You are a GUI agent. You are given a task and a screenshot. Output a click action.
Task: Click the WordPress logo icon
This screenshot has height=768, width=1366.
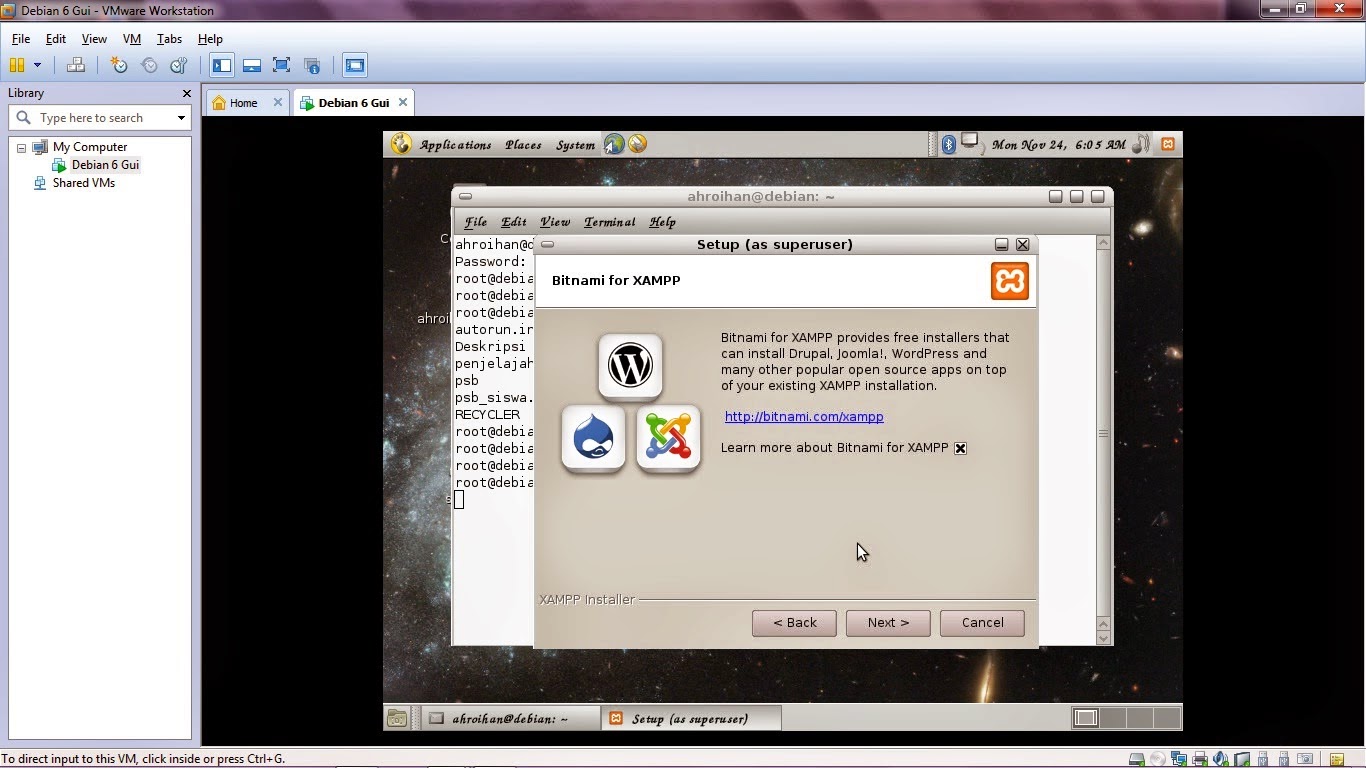(x=630, y=367)
